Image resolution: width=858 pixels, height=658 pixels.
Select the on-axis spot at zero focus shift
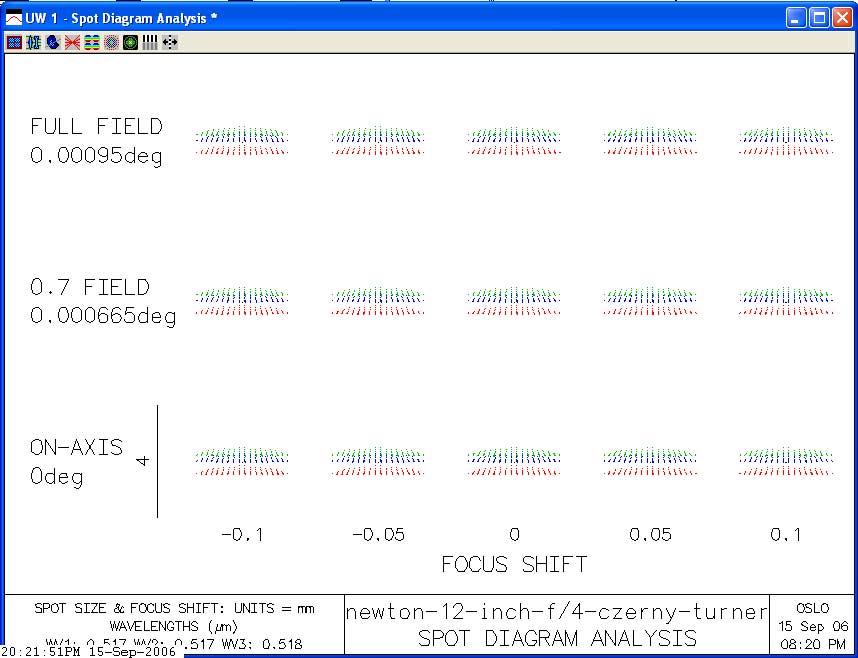pos(513,457)
